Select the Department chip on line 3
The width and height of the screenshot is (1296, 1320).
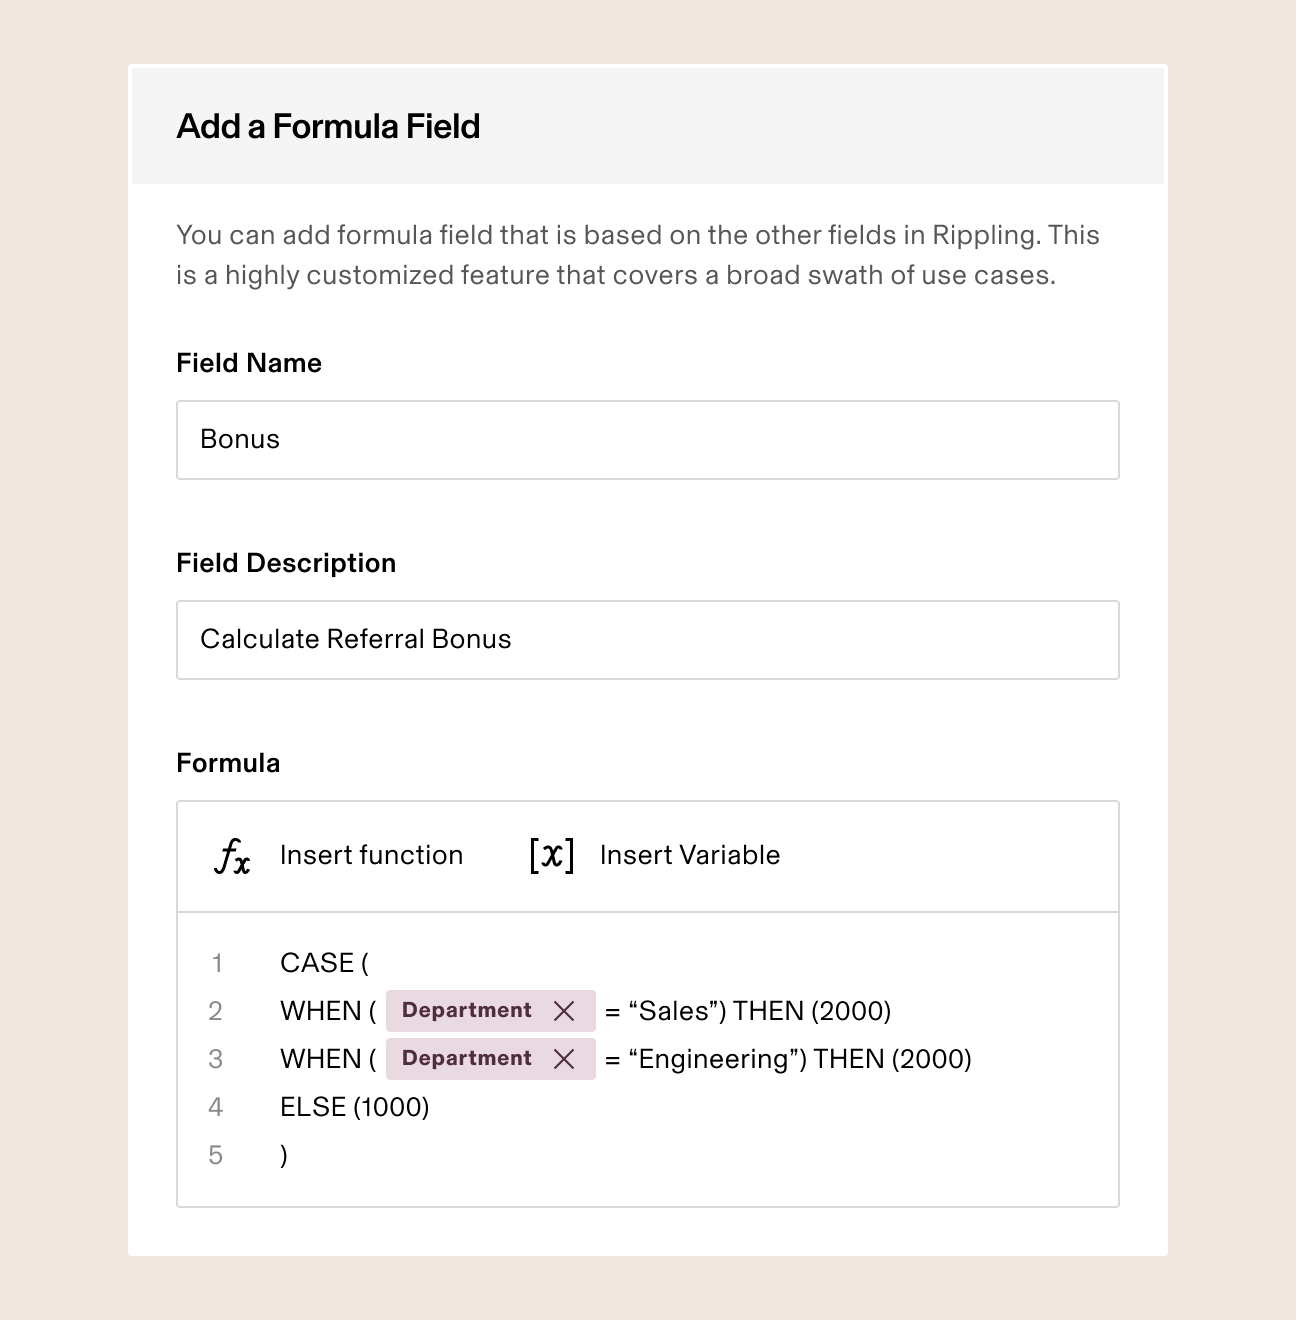coord(467,1059)
